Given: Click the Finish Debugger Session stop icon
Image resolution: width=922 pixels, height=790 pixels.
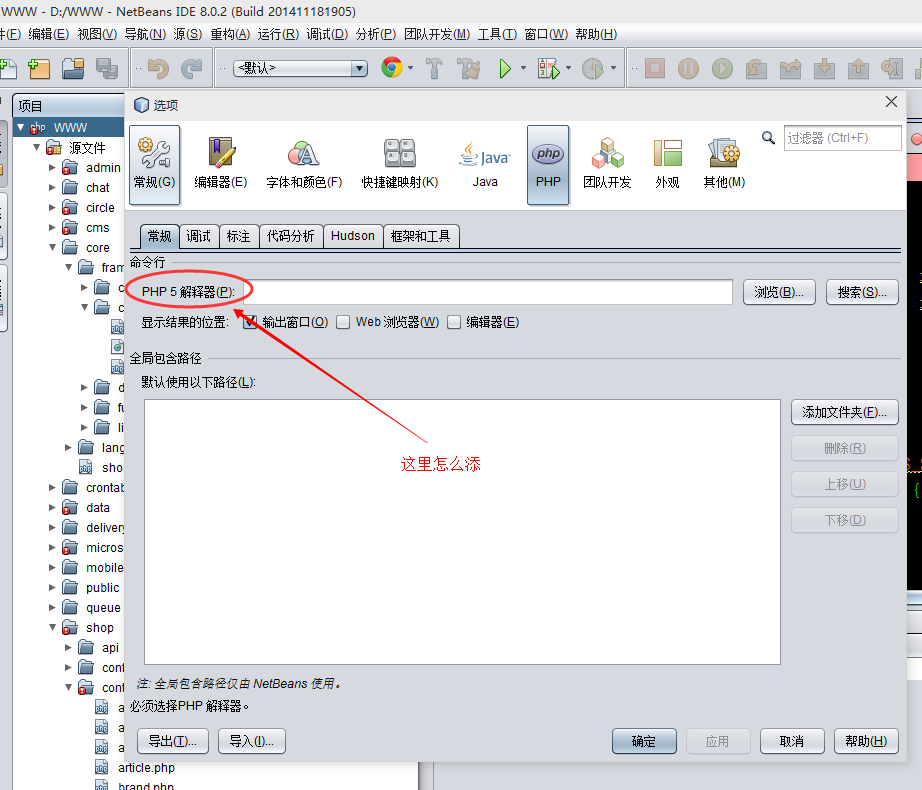Looking at the screenshot, I should 654,69.
